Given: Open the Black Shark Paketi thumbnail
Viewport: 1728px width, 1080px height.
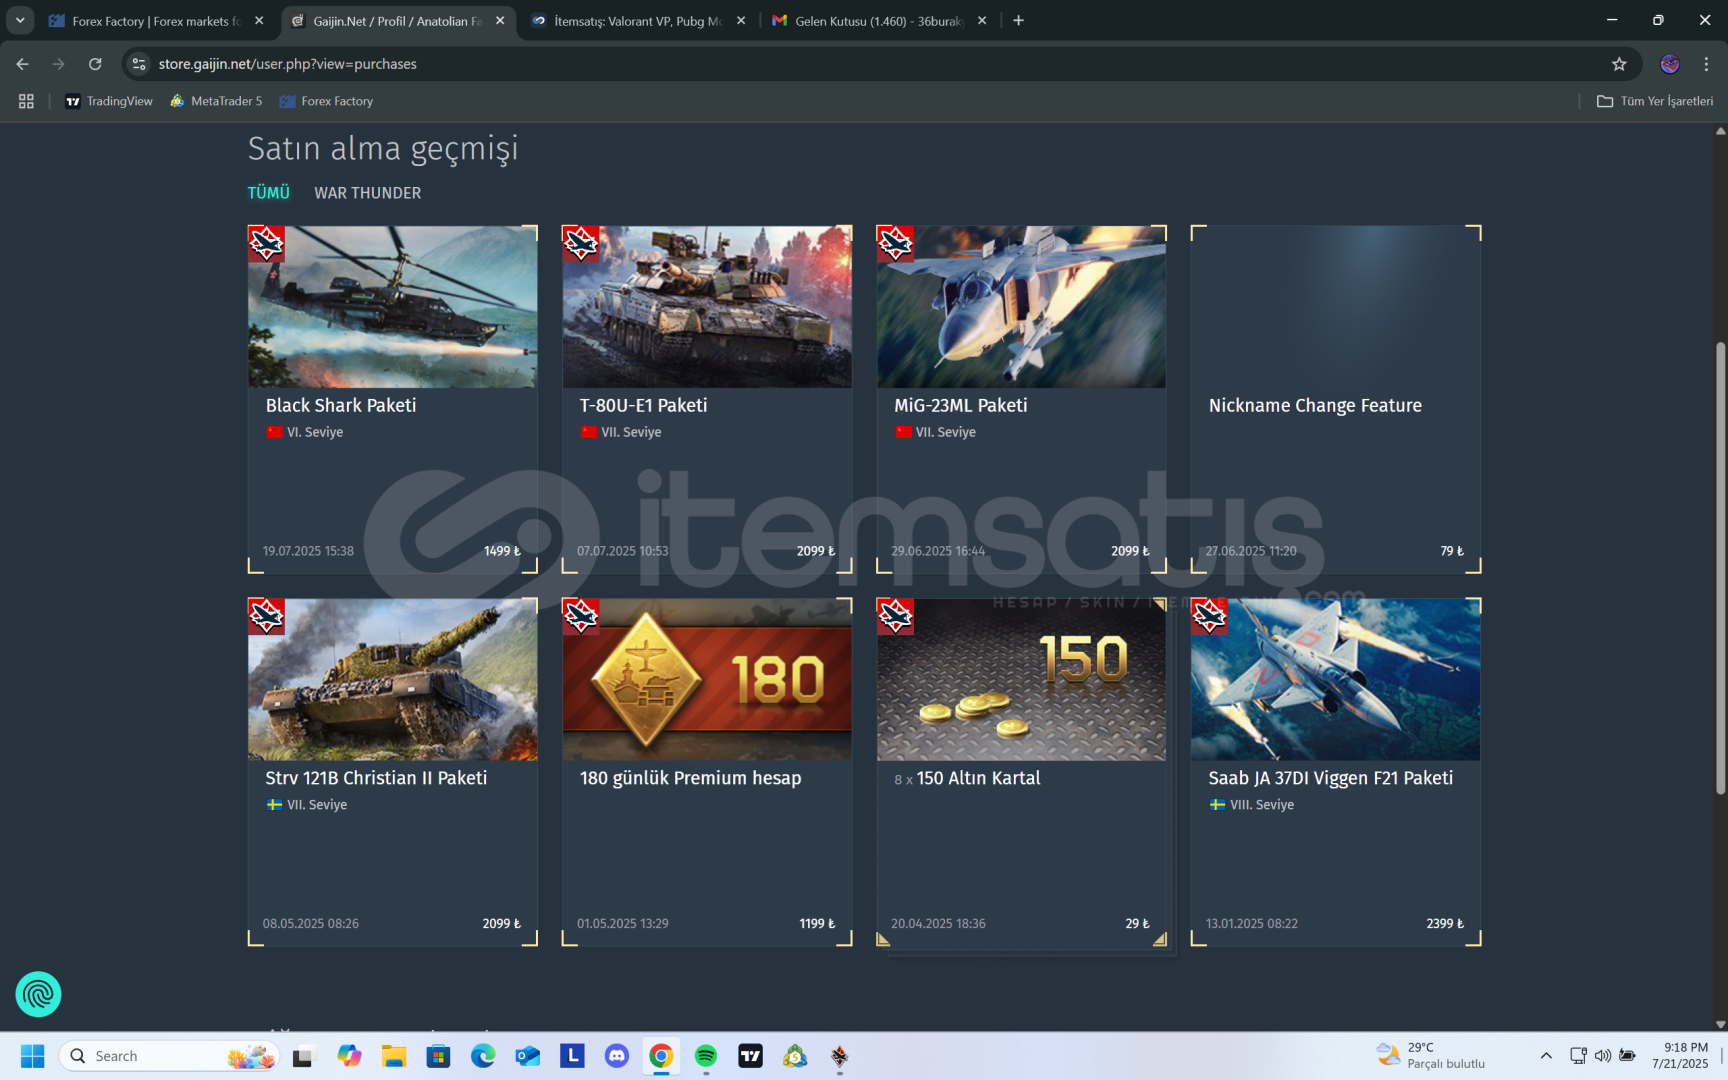Looking at the screenshot, I should 393,306.
